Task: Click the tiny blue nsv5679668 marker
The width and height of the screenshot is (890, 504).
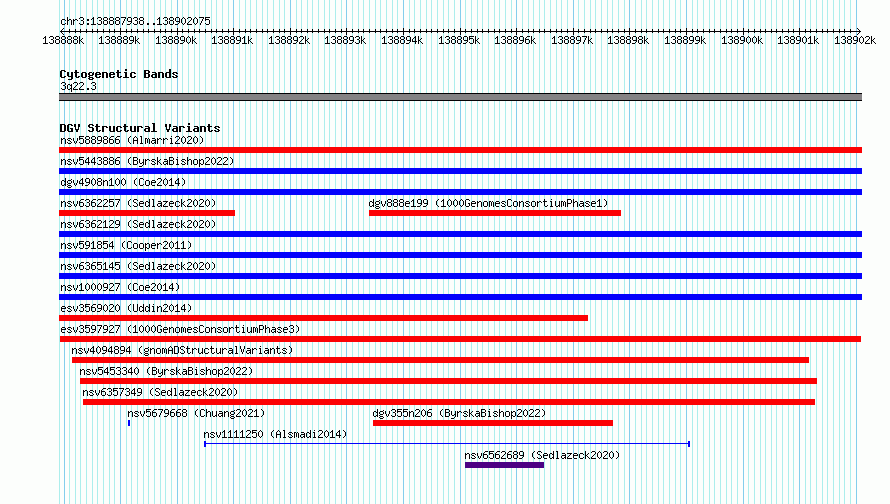Action: (x=129, y=423)
